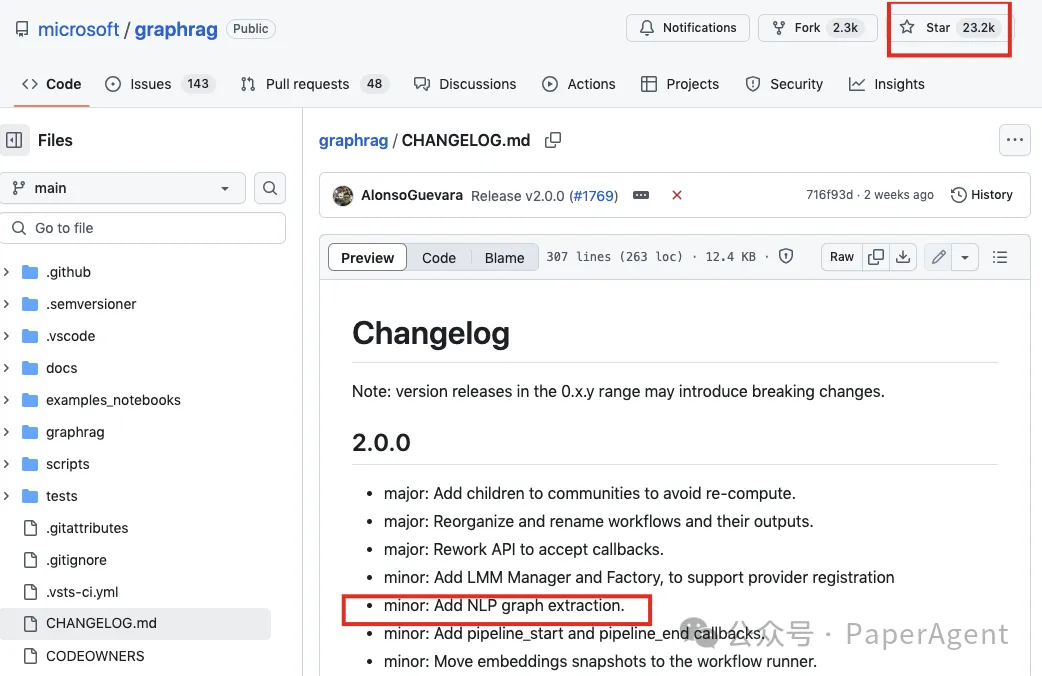Screen dimensions: 1042x676
Task: Open the pull request #1769 link
Action: tap(594, 195)
